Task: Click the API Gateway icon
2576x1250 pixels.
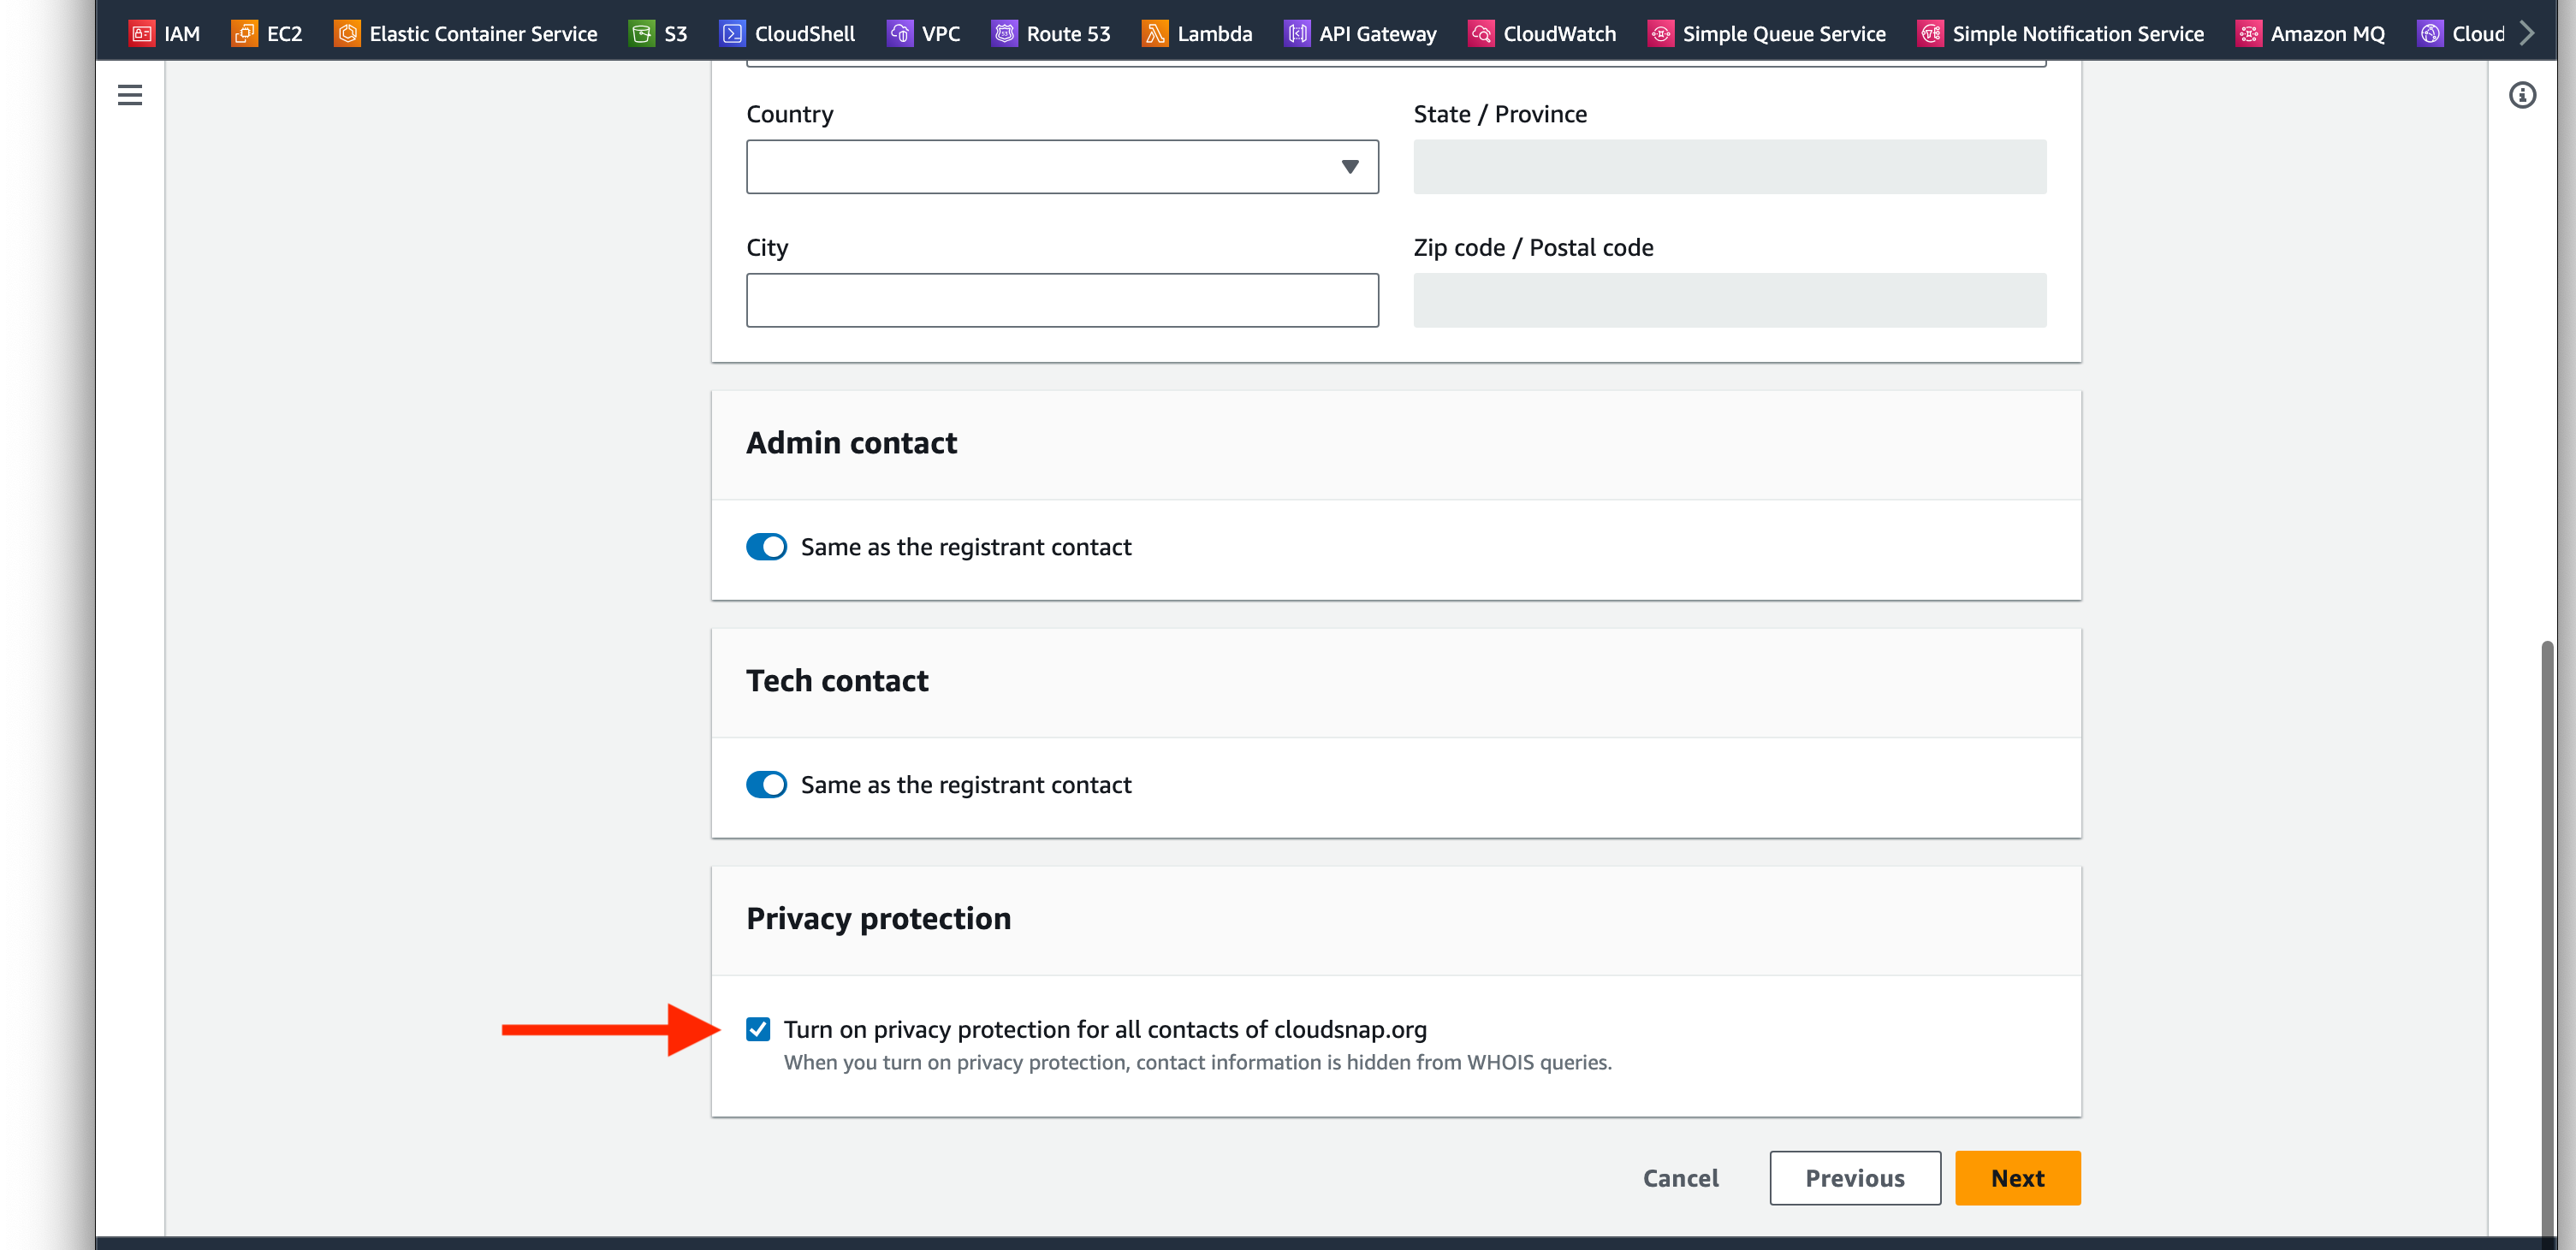Action: coord(1297,34)
